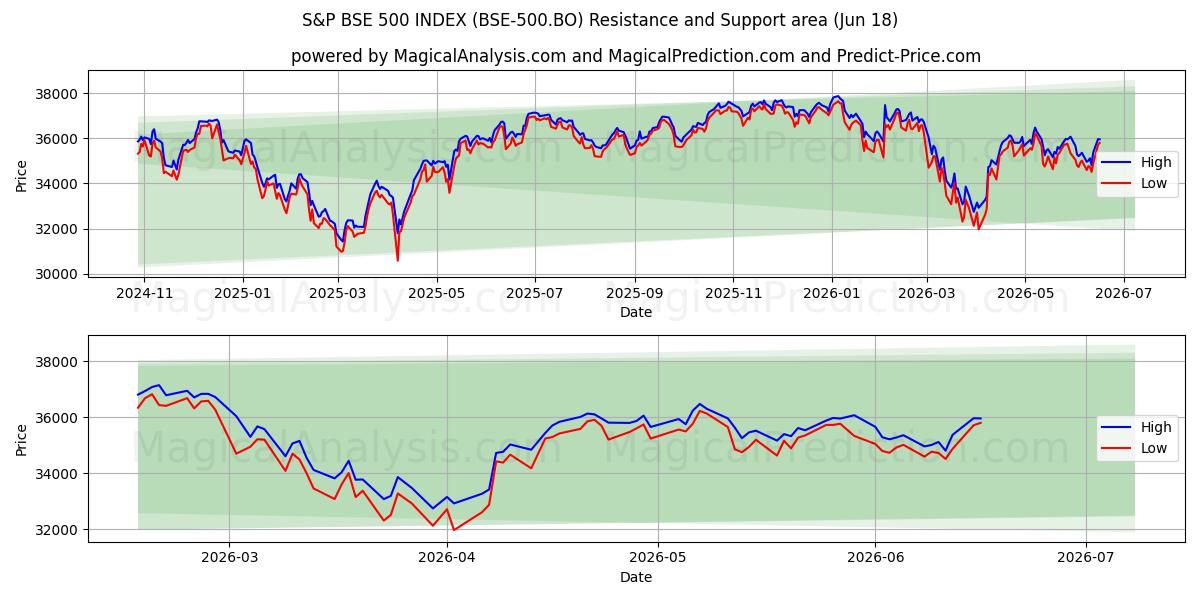Select the 32000 price tick on the top chart

(x=58, y=229)
